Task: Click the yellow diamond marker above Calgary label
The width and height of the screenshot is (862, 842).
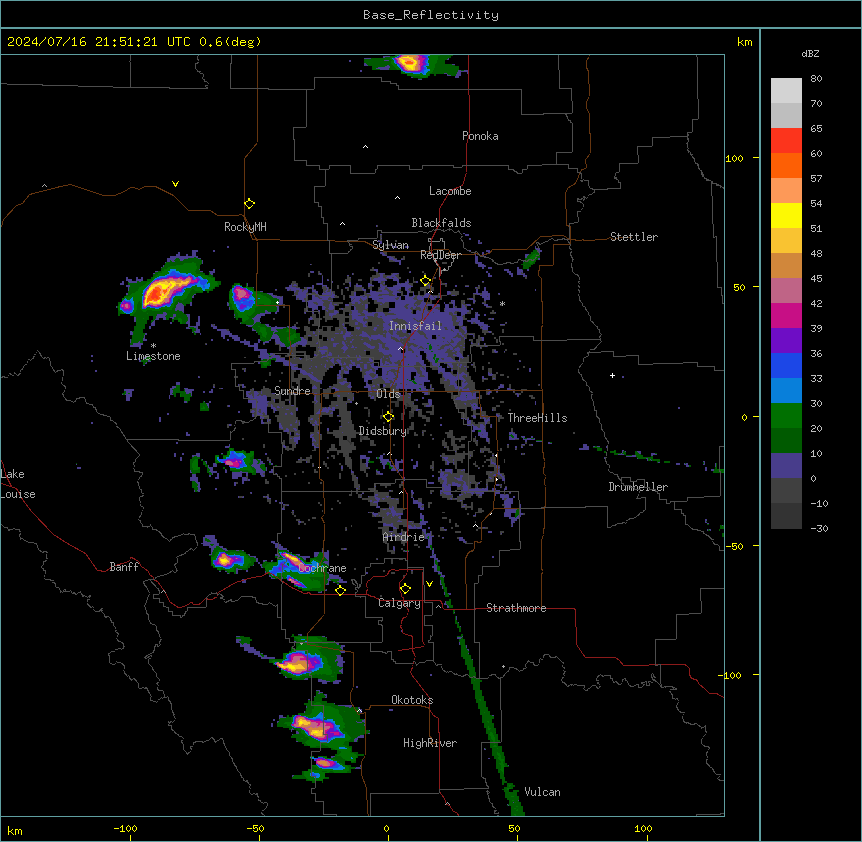Action: pos(405,589)
